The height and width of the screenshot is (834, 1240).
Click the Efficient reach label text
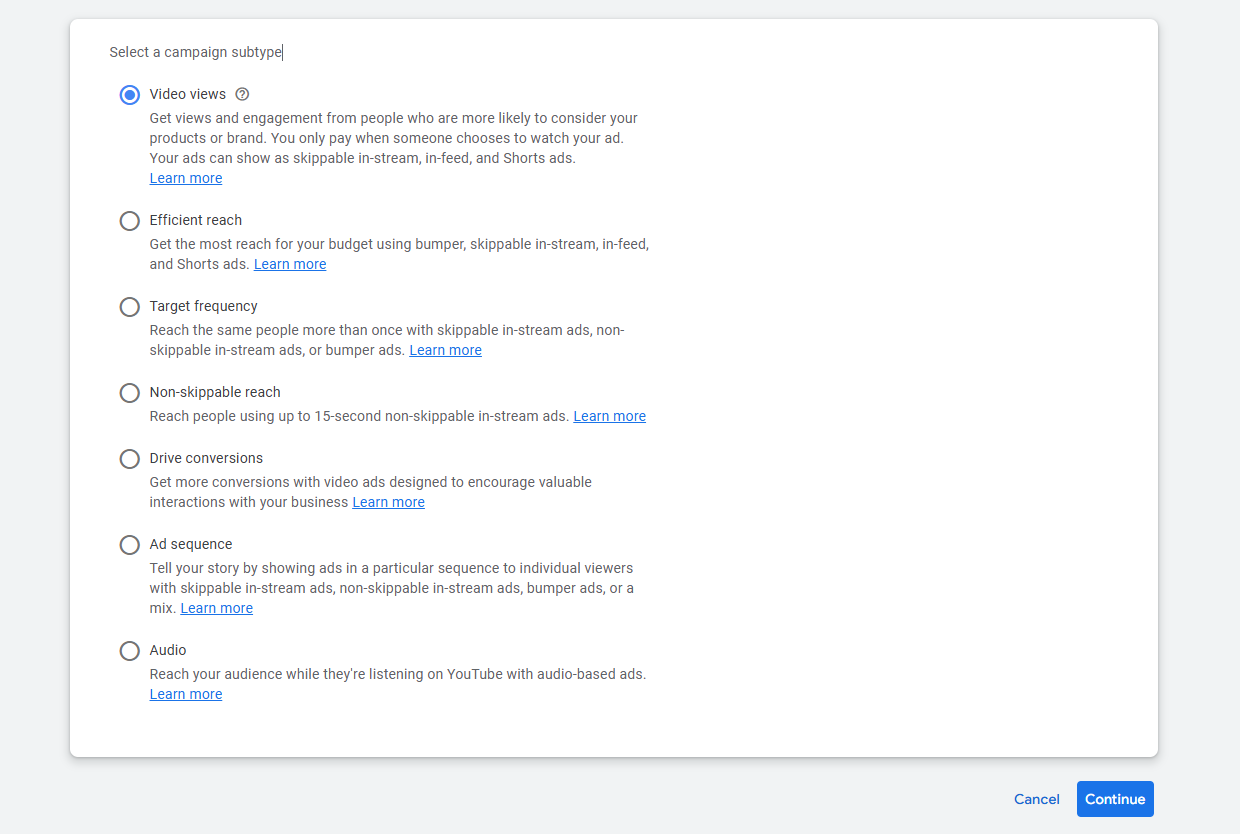[196, 220]
